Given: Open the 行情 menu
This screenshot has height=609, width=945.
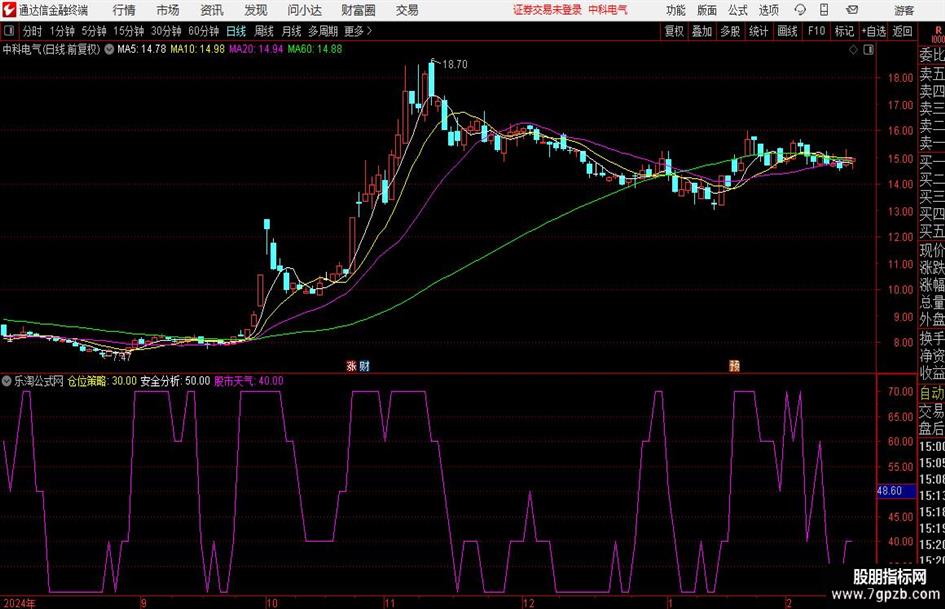Looking at the screenshot, I should coord(124,10).
